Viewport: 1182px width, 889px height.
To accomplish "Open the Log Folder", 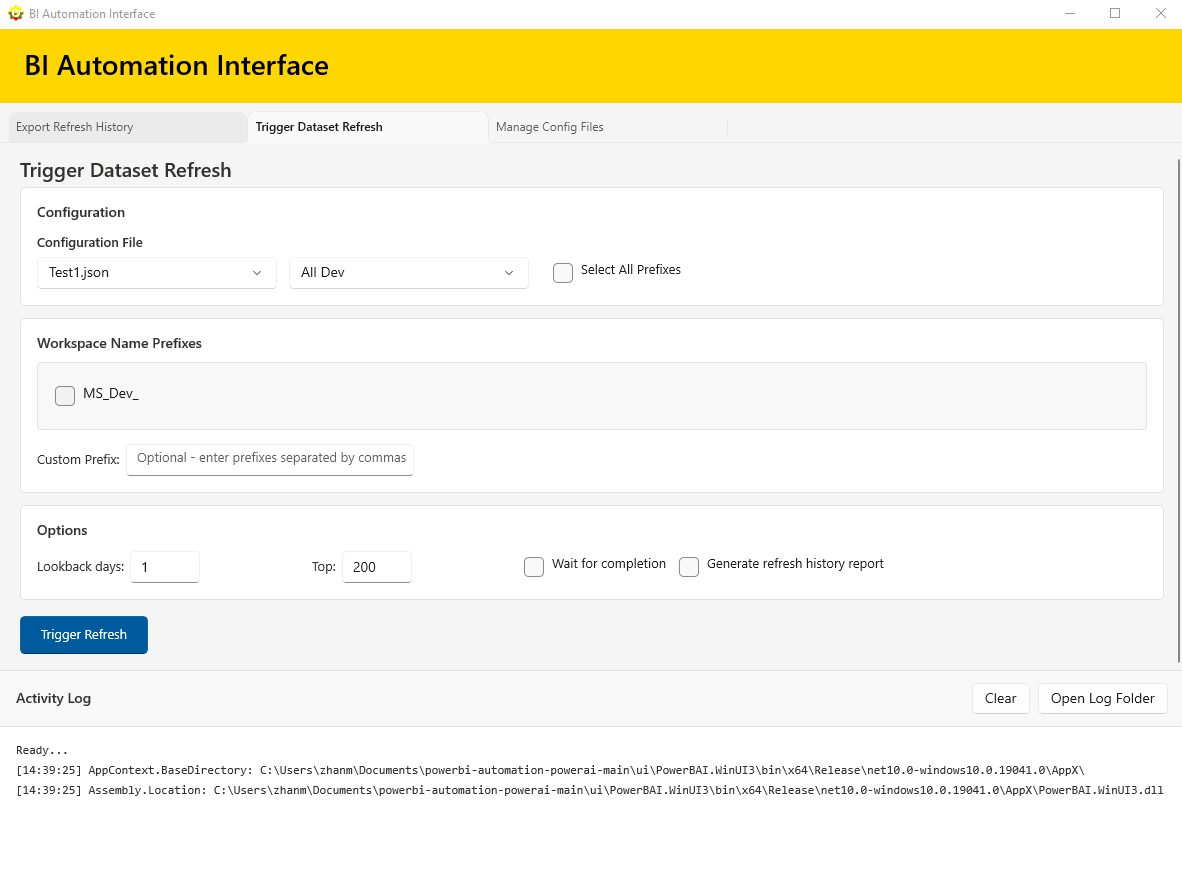I will tap(1102, 698).
